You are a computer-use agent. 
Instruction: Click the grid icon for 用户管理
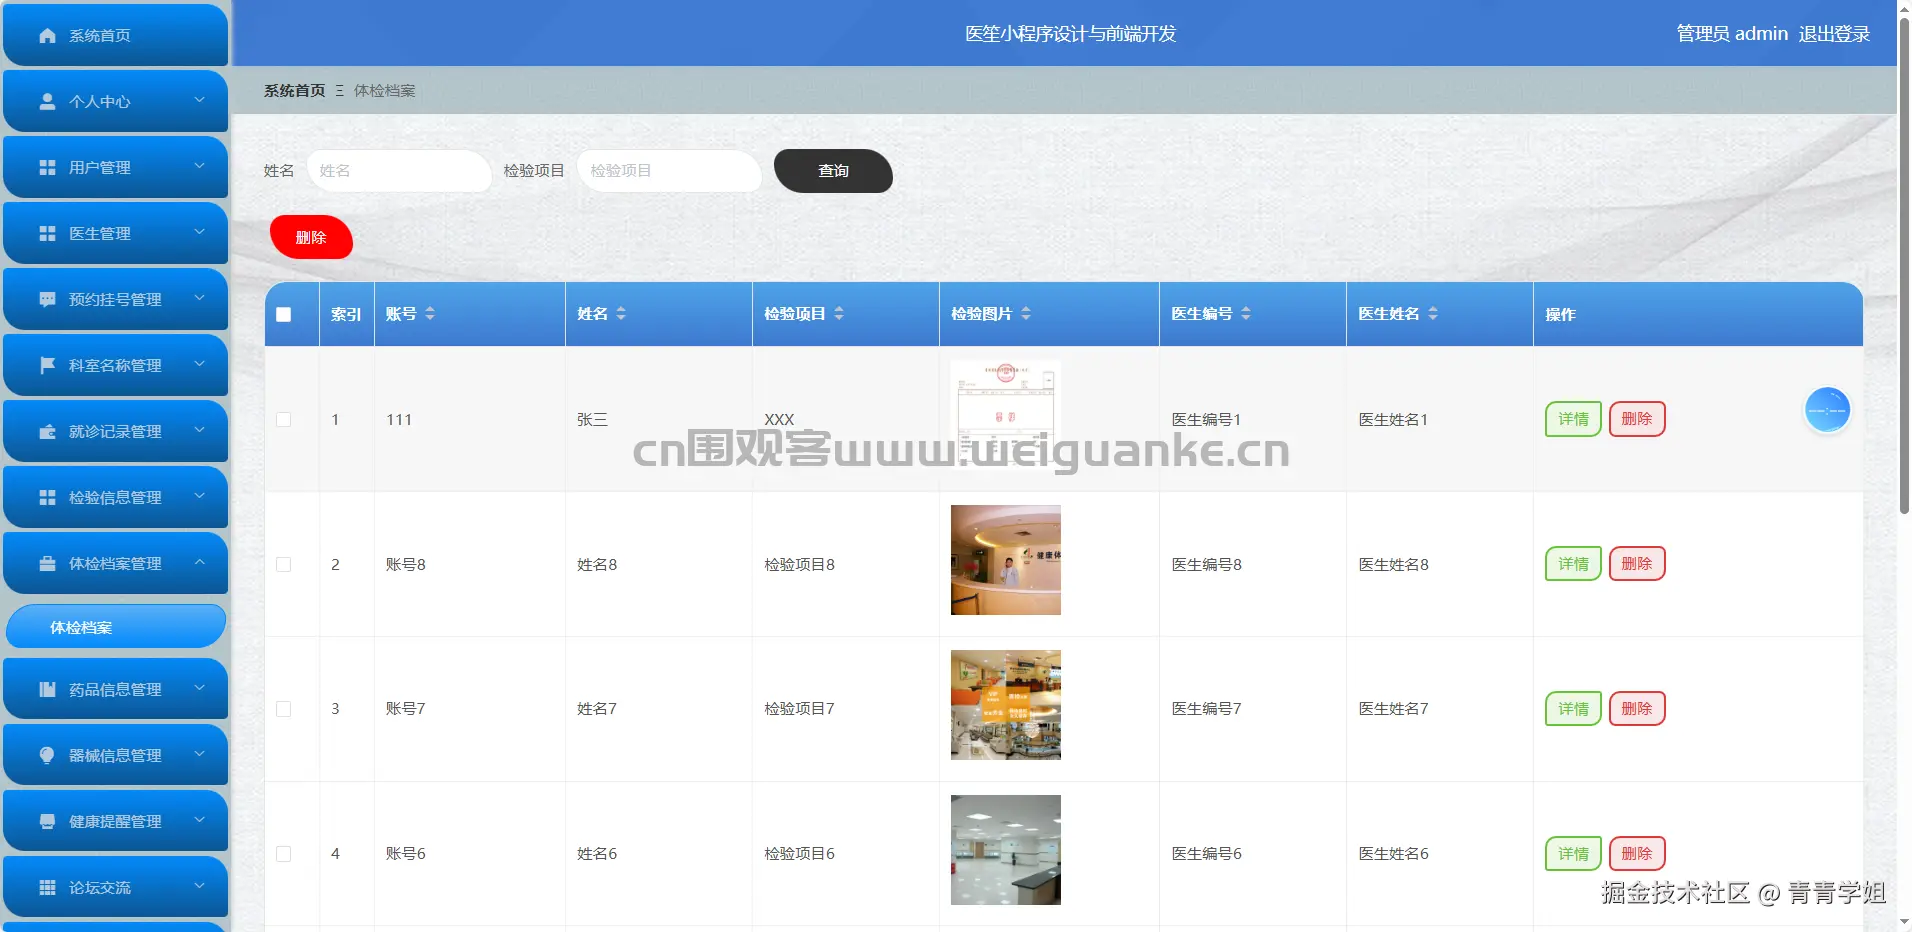pyautogui.click(x=47, y=168)
